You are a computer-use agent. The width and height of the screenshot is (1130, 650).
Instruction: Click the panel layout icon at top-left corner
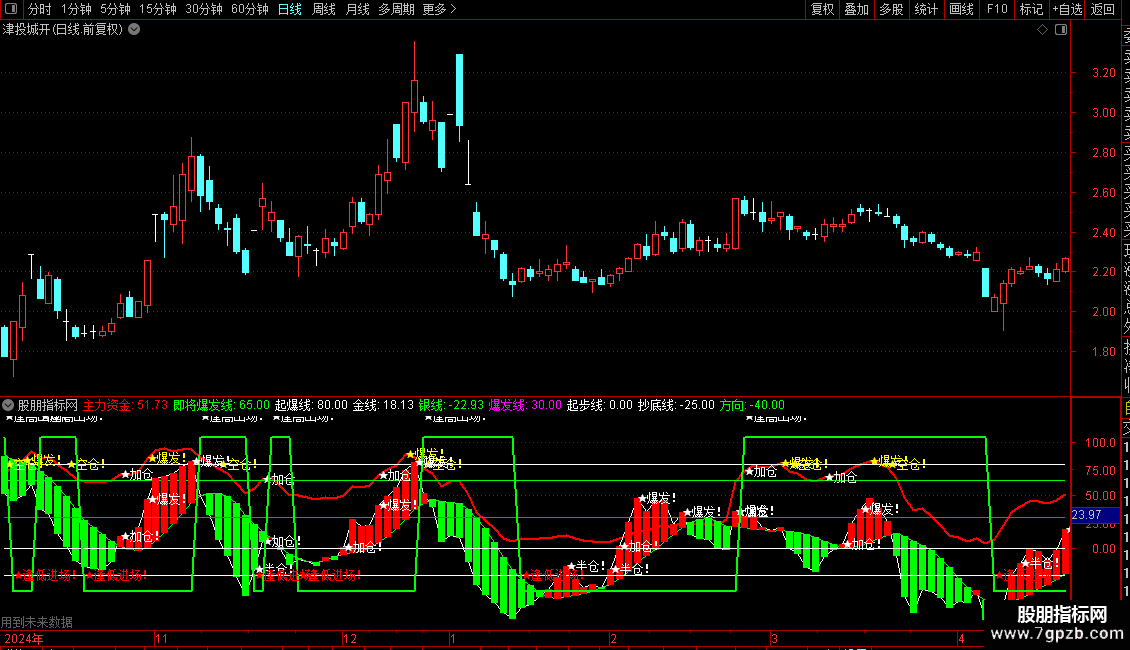point(11,9)
